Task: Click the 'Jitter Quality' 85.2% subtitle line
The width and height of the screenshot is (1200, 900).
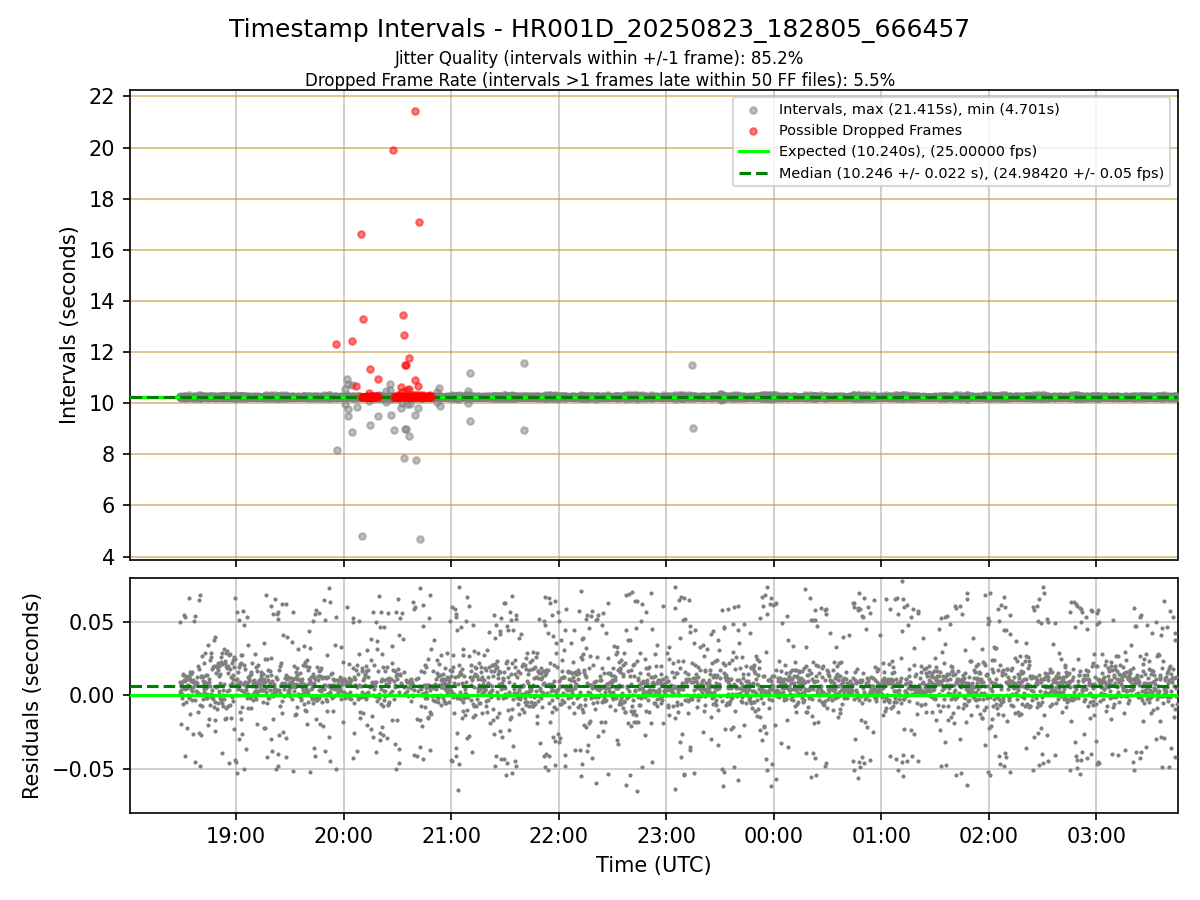Action: pos(599,58)
